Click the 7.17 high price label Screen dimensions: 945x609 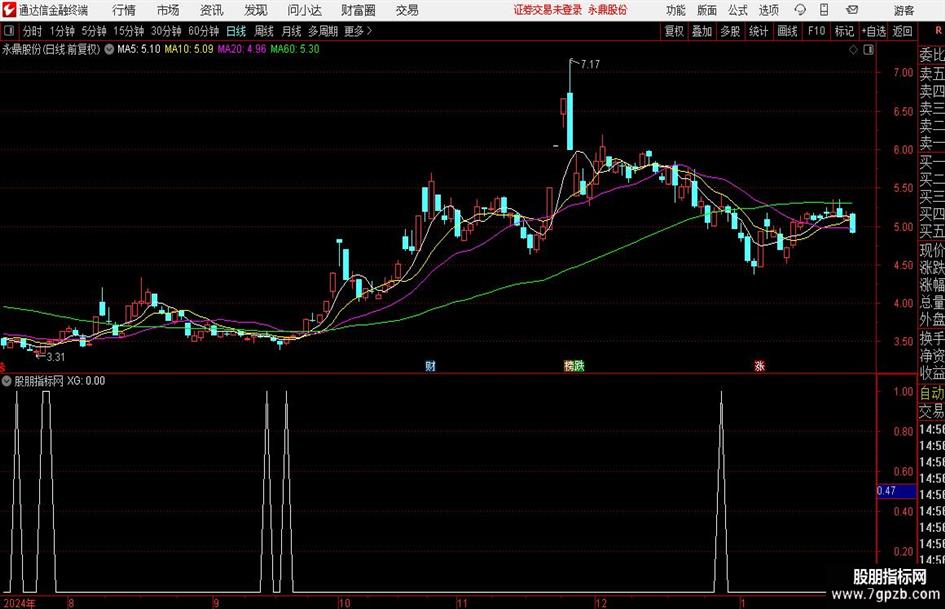[591, 64]
